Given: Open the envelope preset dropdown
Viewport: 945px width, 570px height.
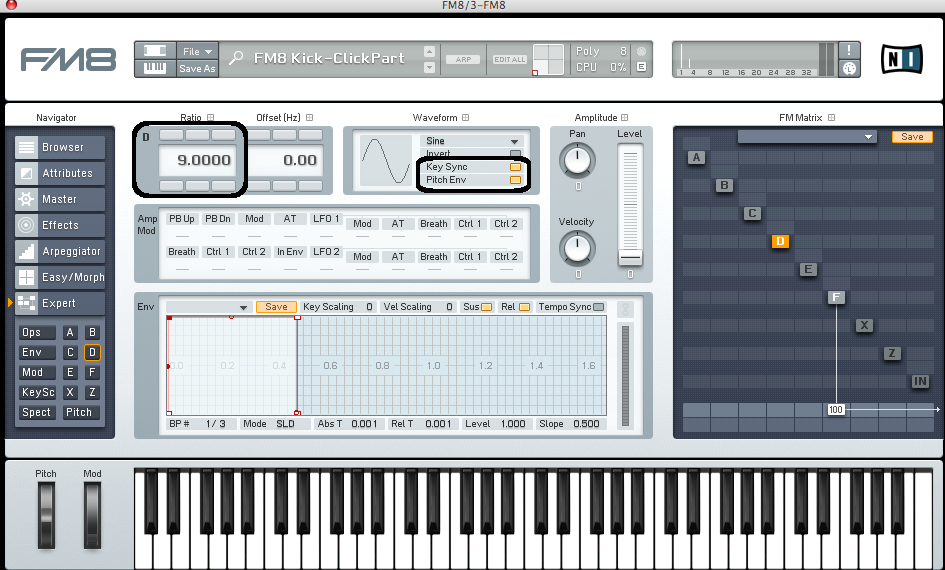Looking at the screenshot, I should (x=209, y=307).
